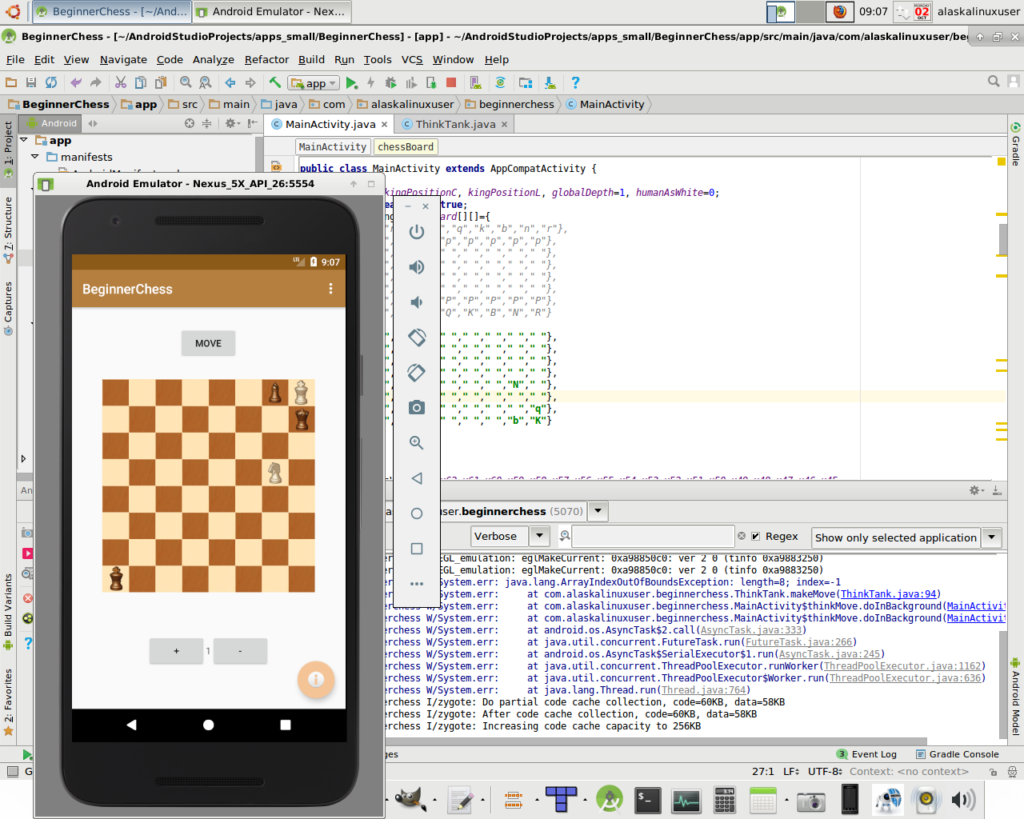Viewport: 1024px width, 819px height.
Task: Tap the orange floating info button
Action: point(316,679)
